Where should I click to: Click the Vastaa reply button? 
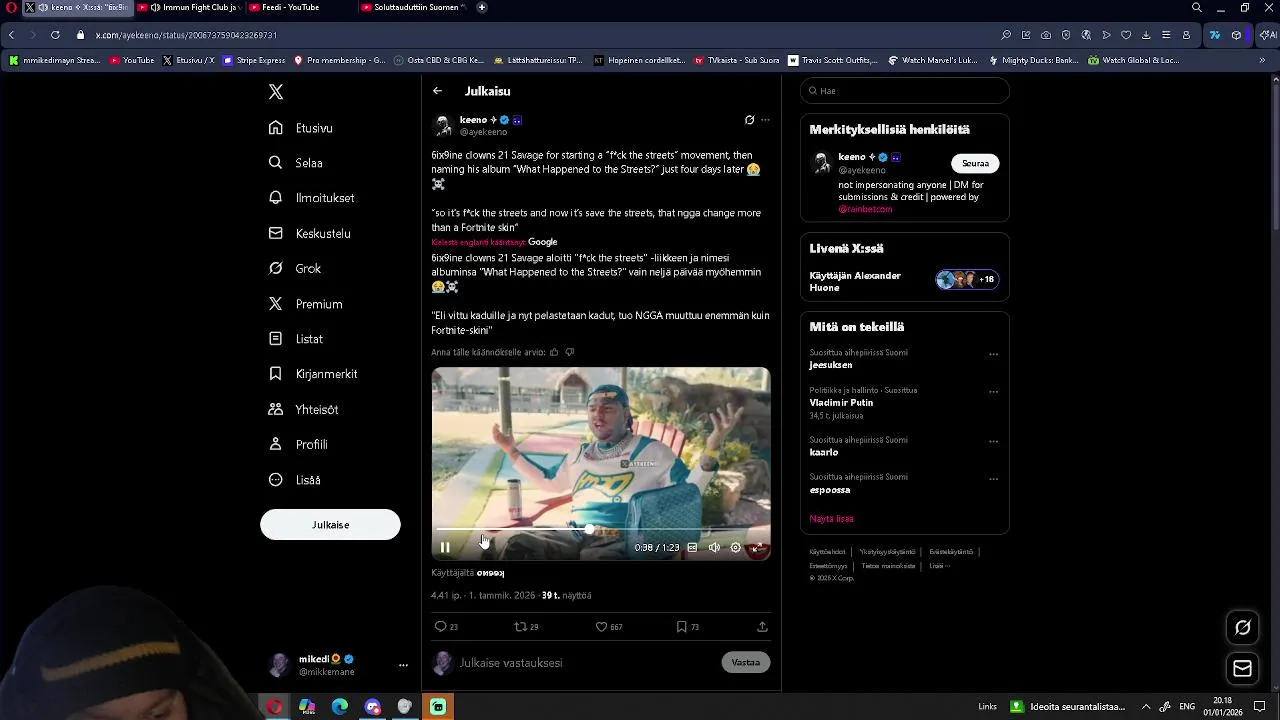(746, 662)
